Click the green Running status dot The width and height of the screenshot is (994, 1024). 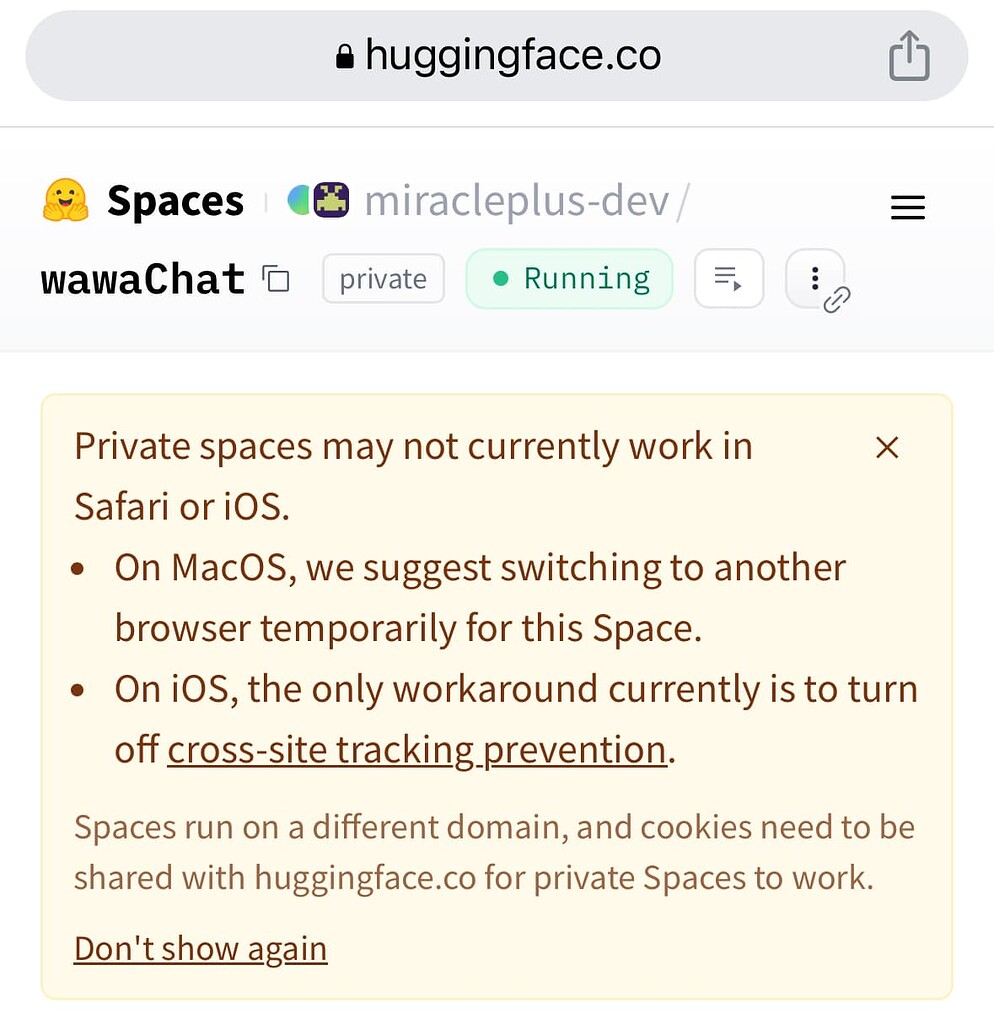pos(501,279)
